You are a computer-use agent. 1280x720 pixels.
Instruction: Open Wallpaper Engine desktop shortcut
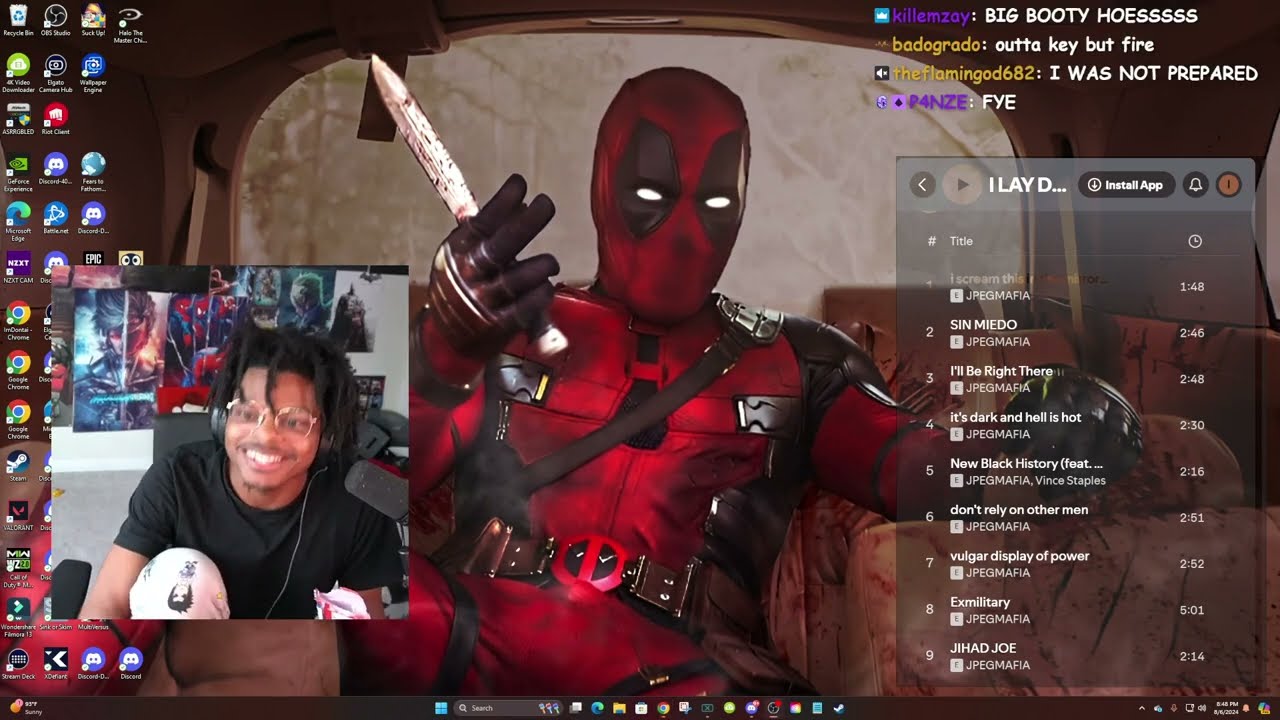pyautogui.click(x=93, y=73)
